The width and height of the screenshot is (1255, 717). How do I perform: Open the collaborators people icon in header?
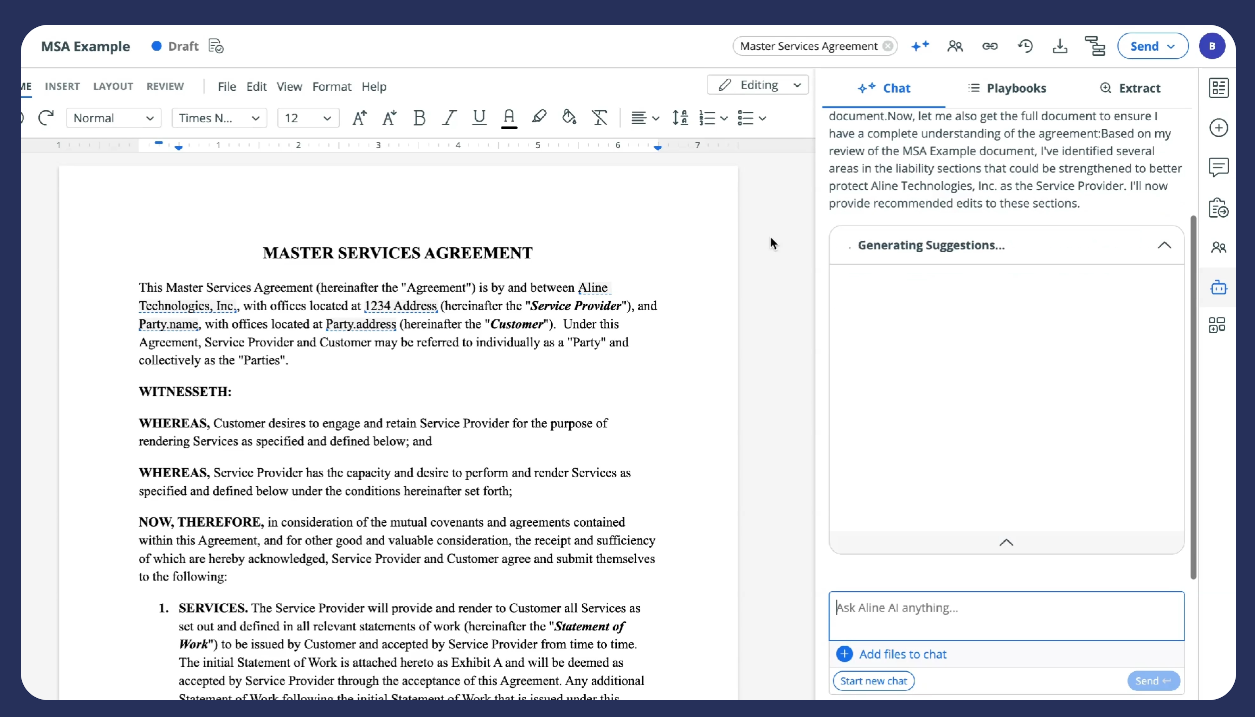pos(955,46)
